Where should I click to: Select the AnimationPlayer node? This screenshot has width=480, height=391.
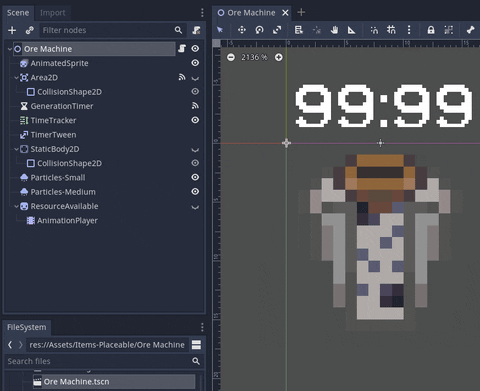pos(67,221)
